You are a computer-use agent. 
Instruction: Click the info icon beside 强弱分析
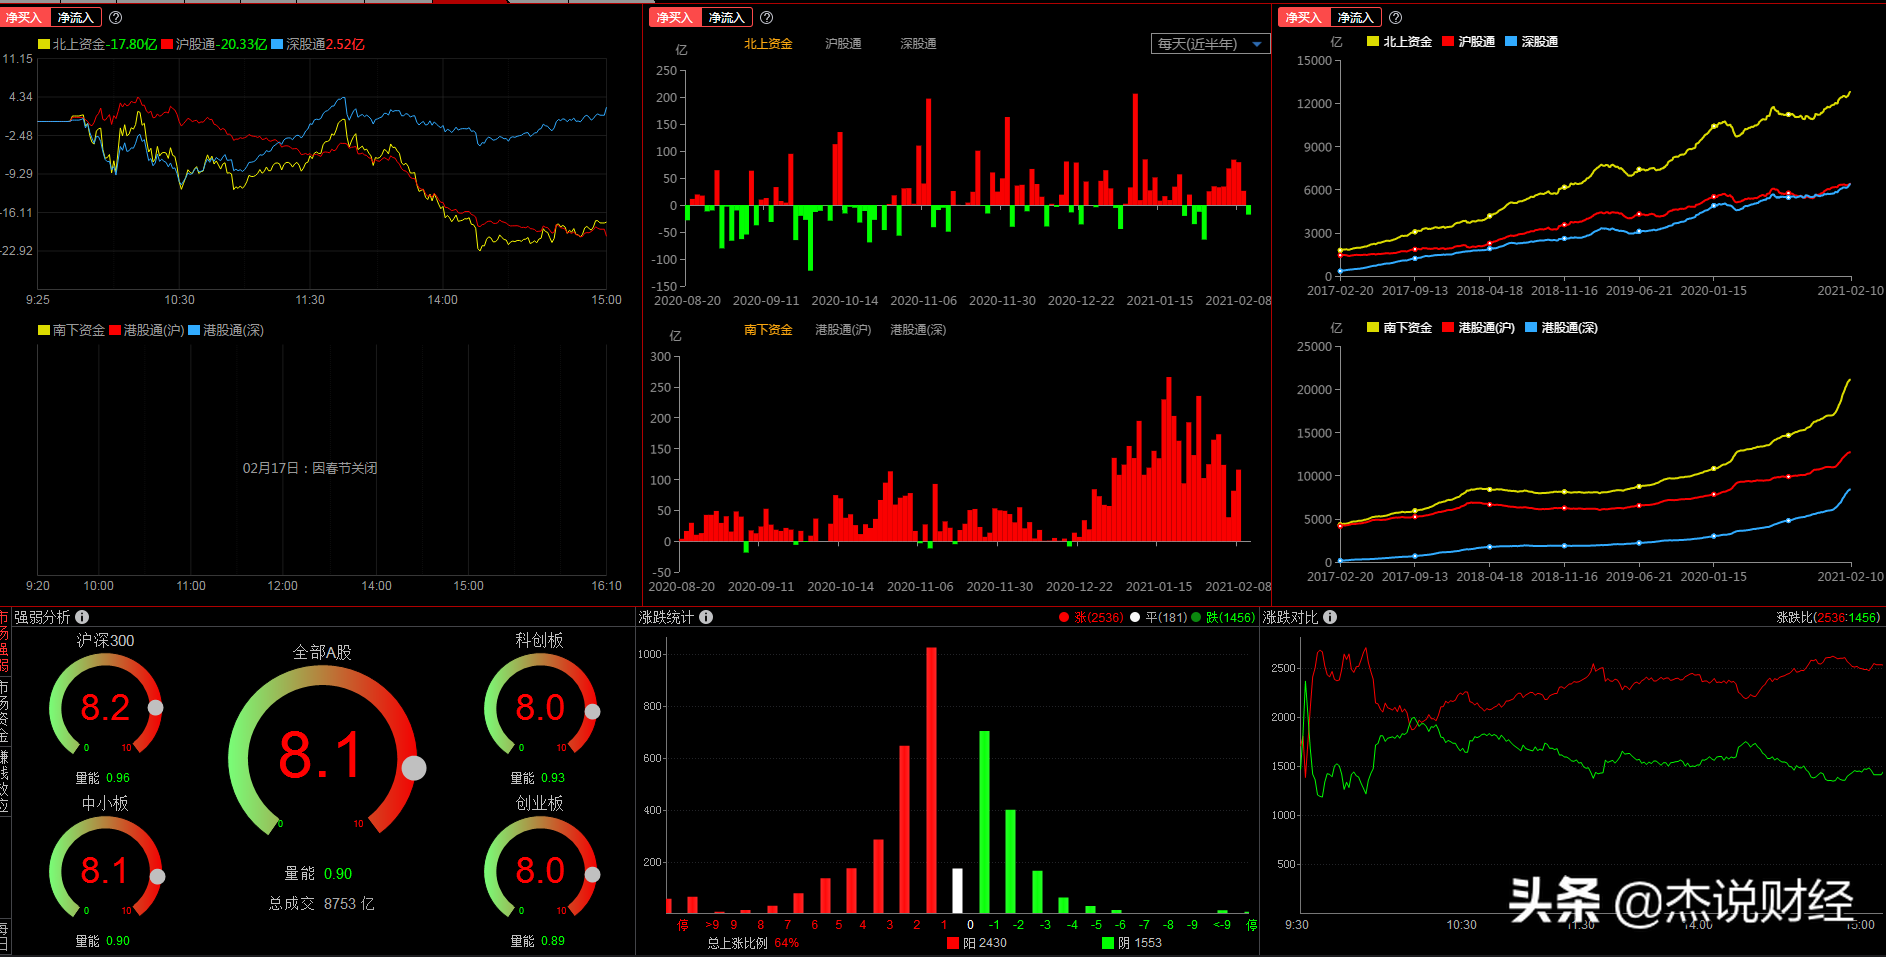pos(82,617)
